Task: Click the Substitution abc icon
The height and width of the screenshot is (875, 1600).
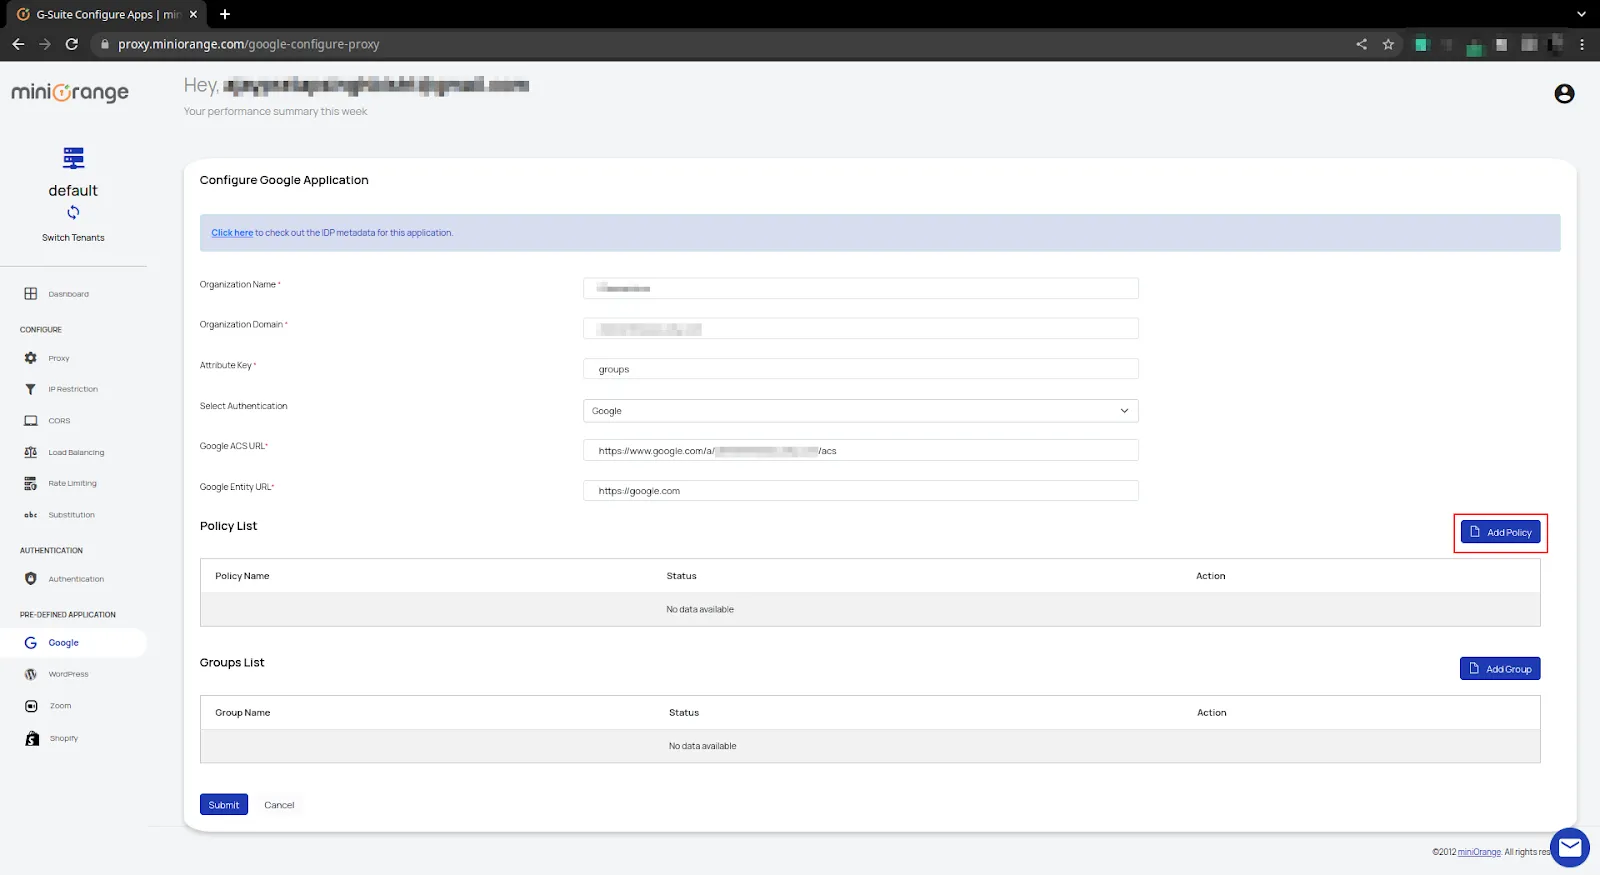Action: click(31, 515)
